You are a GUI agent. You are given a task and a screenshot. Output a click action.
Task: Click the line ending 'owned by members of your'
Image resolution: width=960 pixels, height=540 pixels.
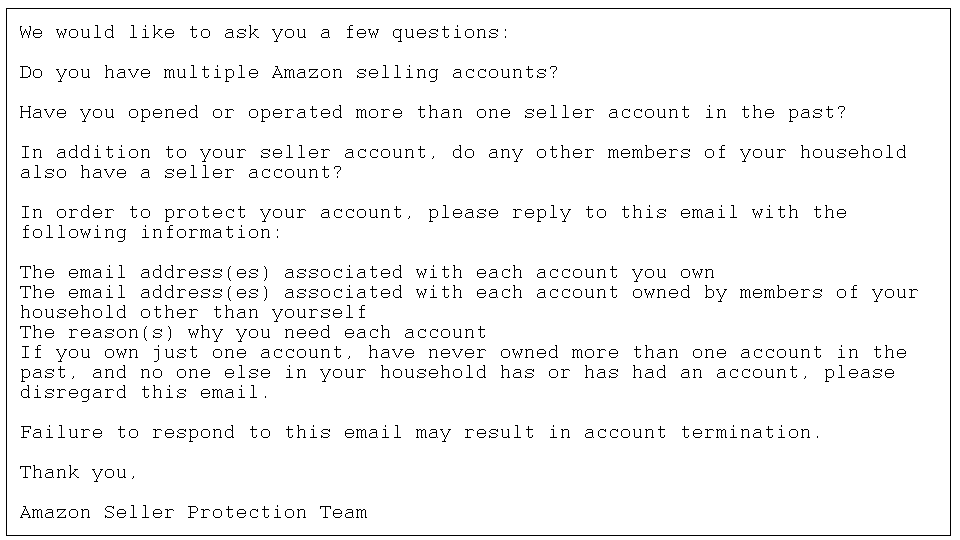coord(469,293)
